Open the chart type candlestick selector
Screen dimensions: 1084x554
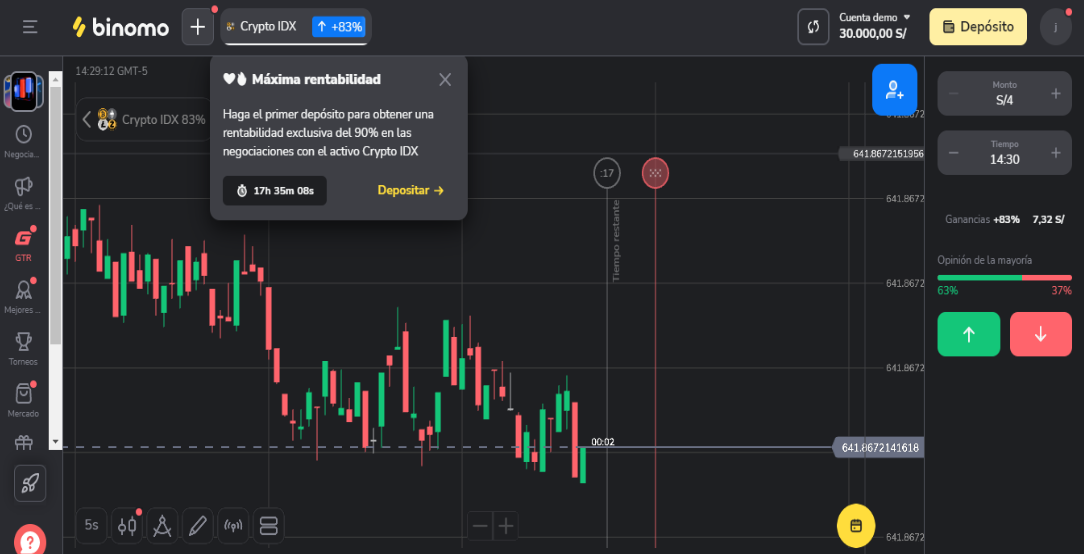pyautogui.click(x=127, y=525)
